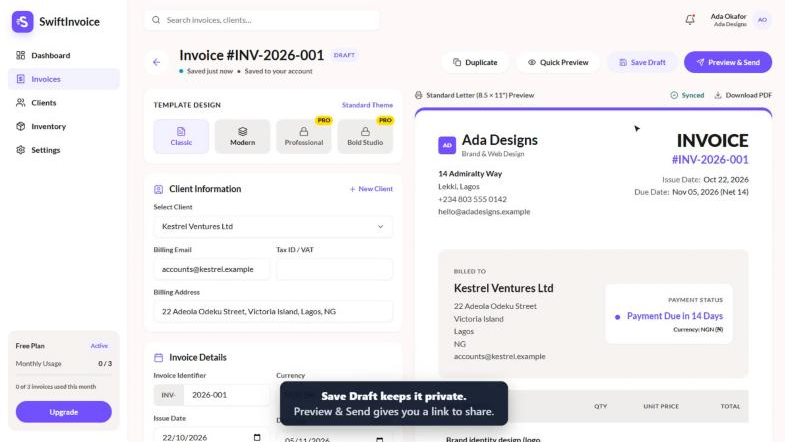Viewport: 785px width, 442px height.
Task: Click the DRAFT status badge
Action: click(x=344, y=55)
